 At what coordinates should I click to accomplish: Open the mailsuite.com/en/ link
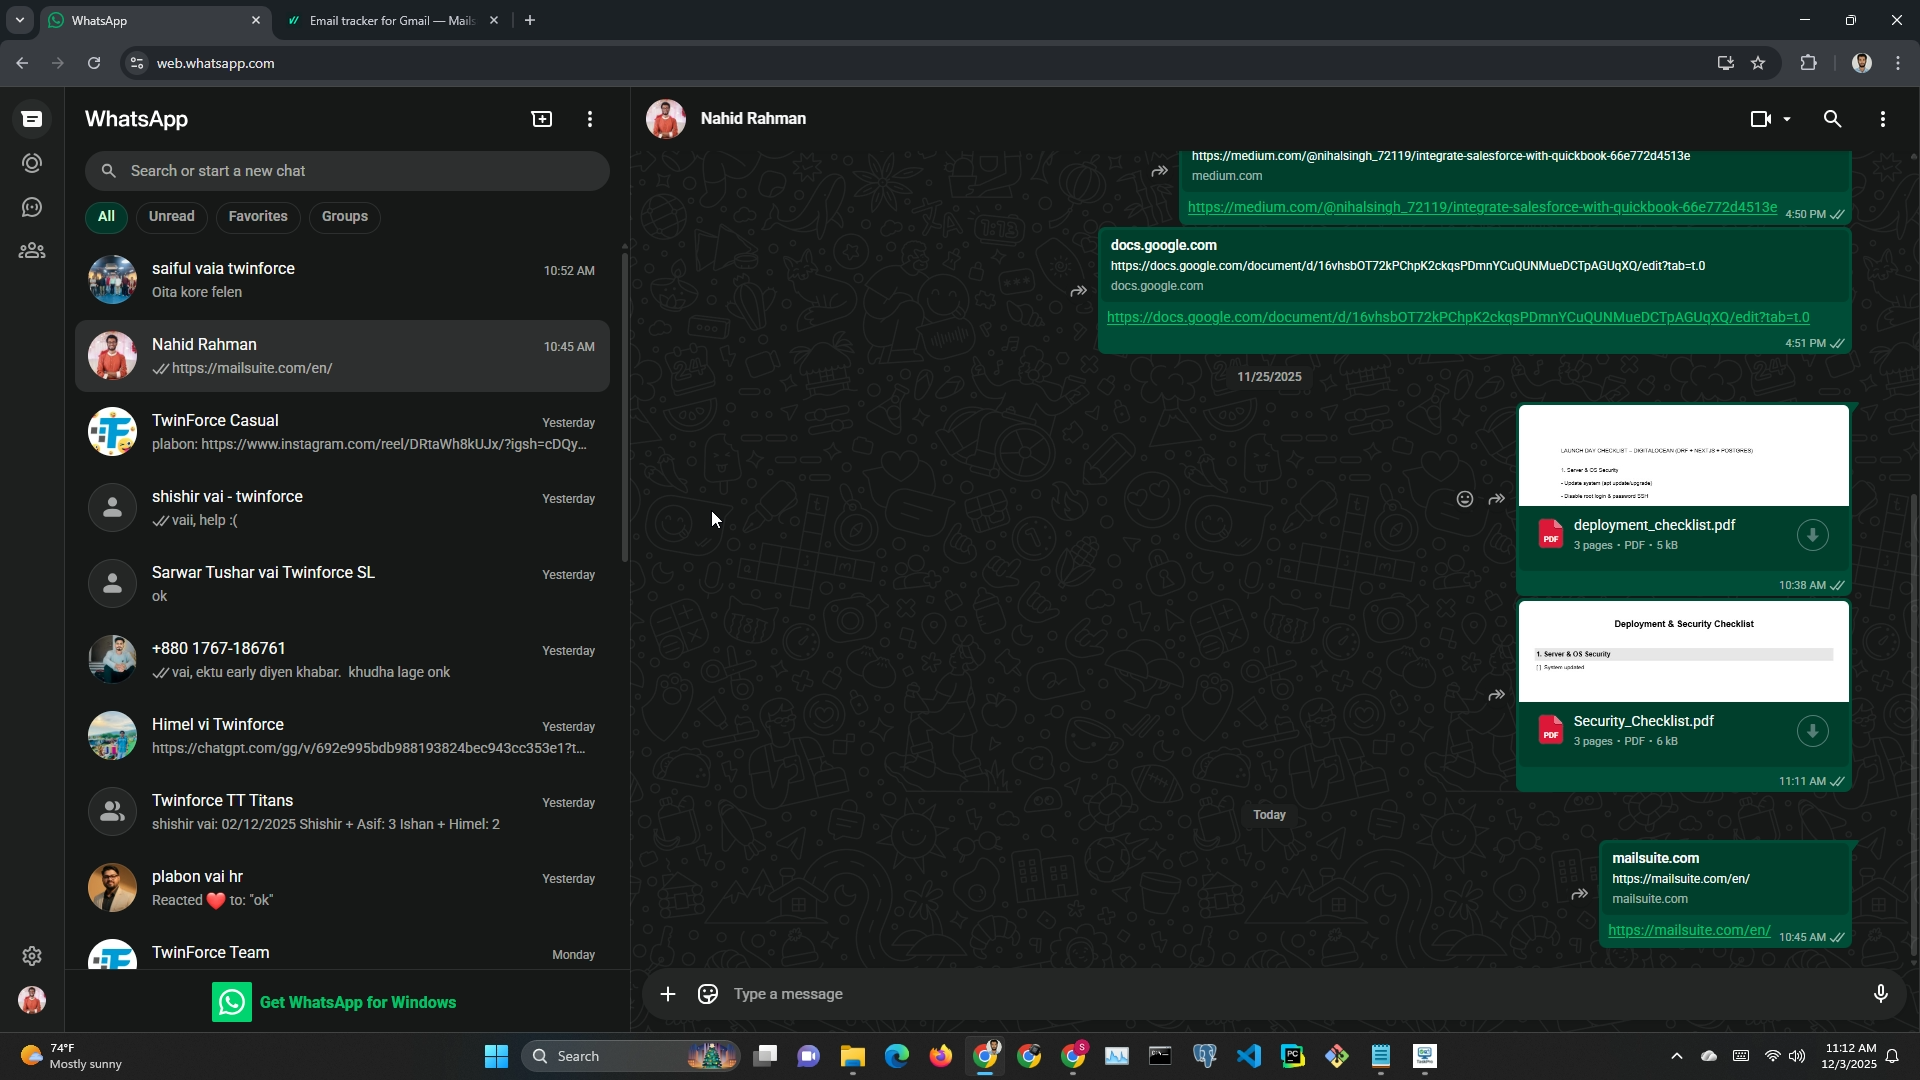coord(1688,930)
